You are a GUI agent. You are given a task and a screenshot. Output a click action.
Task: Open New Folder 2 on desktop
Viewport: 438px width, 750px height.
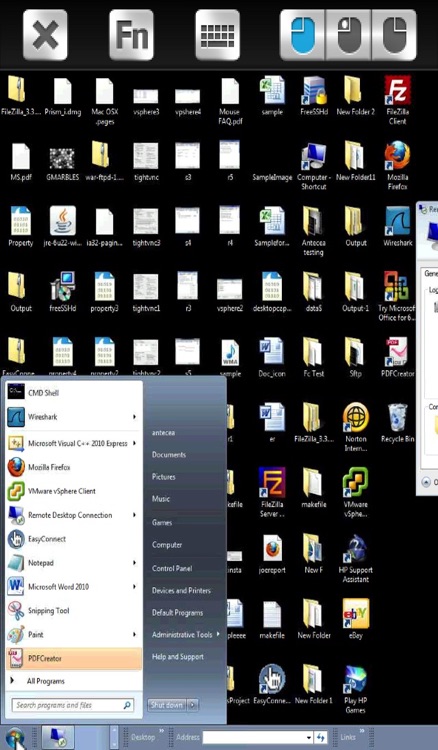click(356, 96)
